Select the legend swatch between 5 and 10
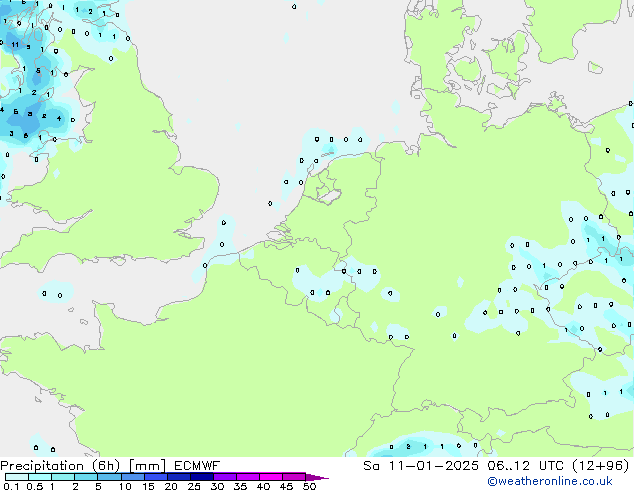The height and width of the screenshot is (490, 634). click(110, 477)
